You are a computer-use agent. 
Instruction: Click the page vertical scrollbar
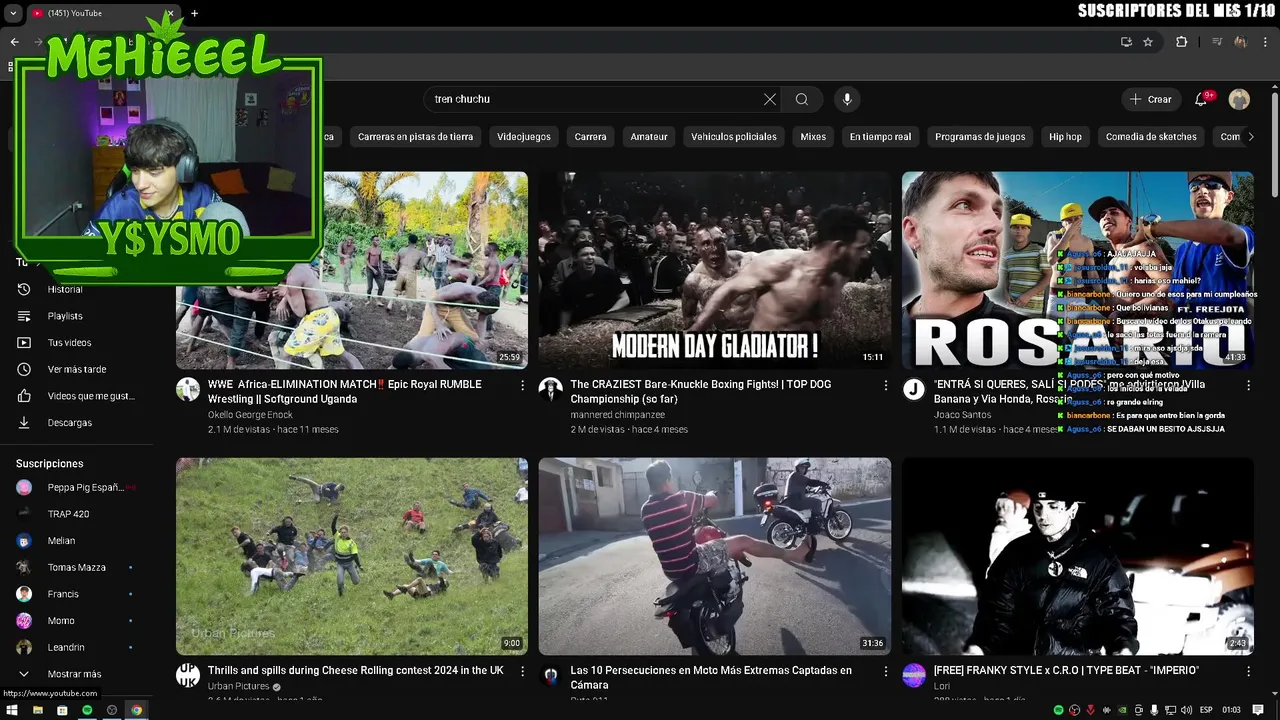click(1275, 145)
